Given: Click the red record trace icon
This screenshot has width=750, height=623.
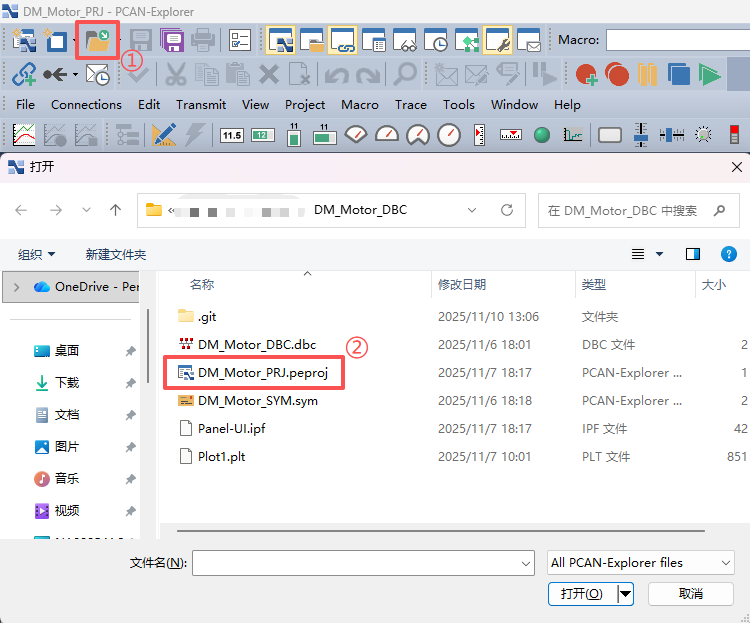Looking at the screenshot, I should [x=617, y=74].
